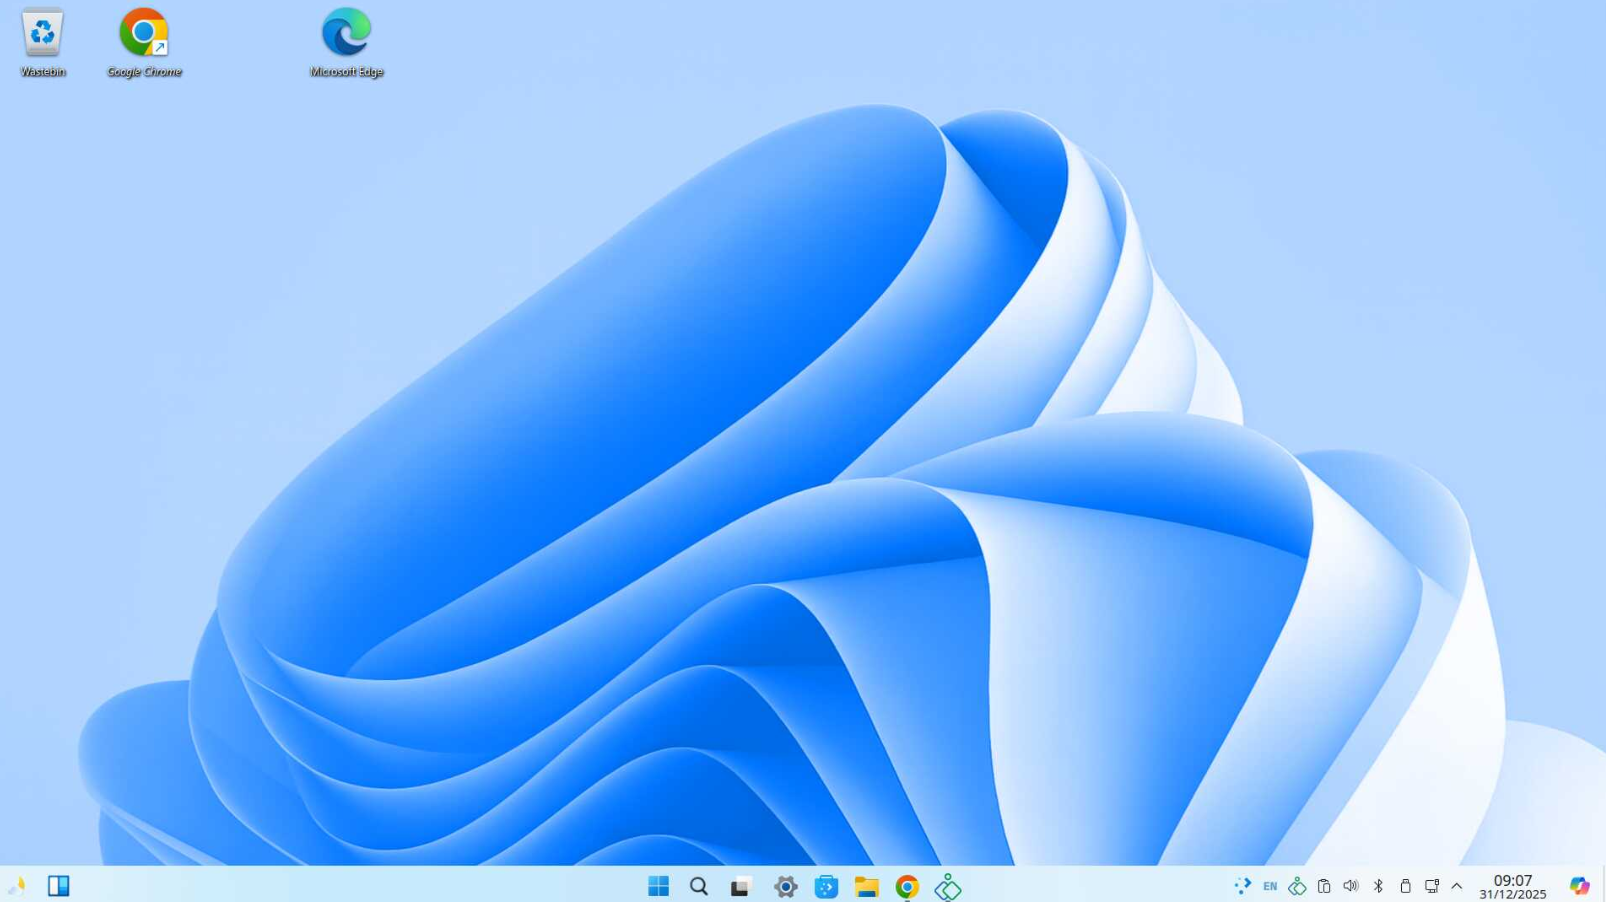Click the USB safely remove hardware icon

pyautogui.click(x=1405, y=886)
